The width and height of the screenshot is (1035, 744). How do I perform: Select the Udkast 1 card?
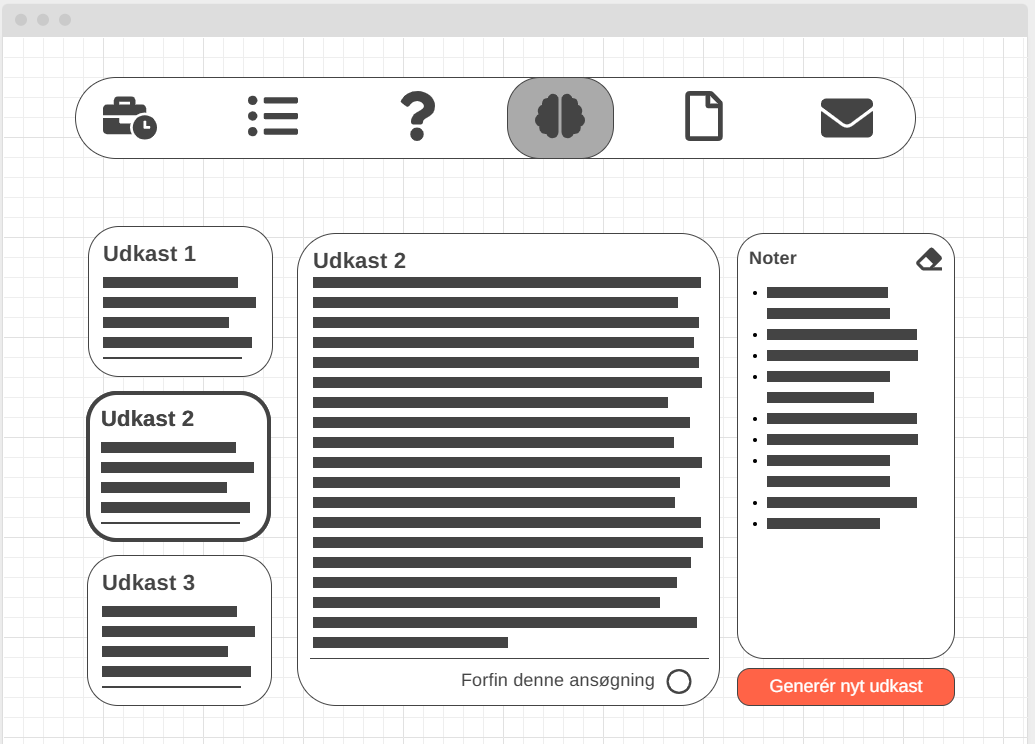coord(180,301)
